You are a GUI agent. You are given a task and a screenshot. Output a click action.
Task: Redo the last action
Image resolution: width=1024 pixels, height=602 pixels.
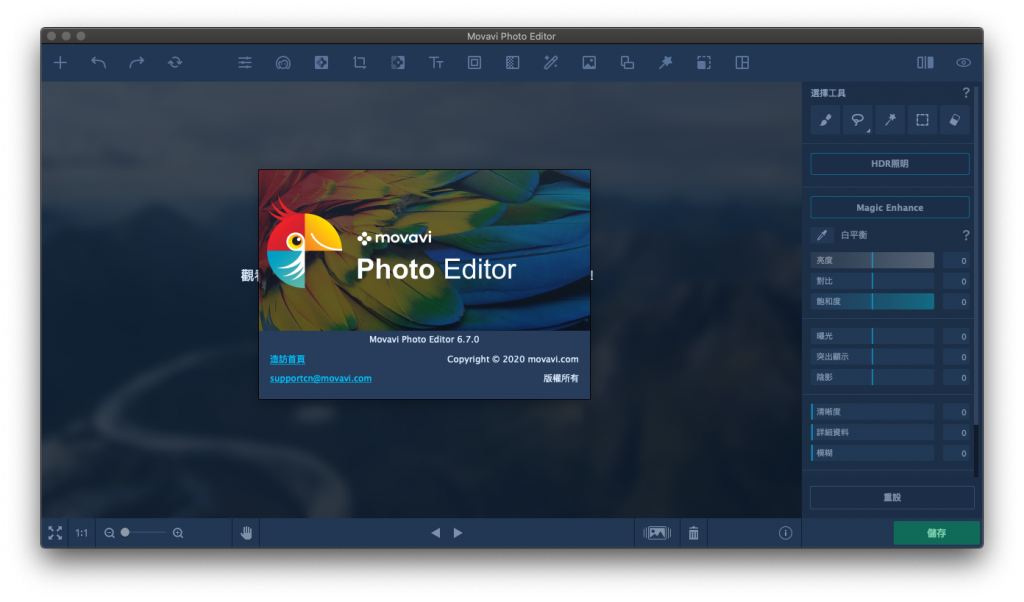[x=136, y=63]
